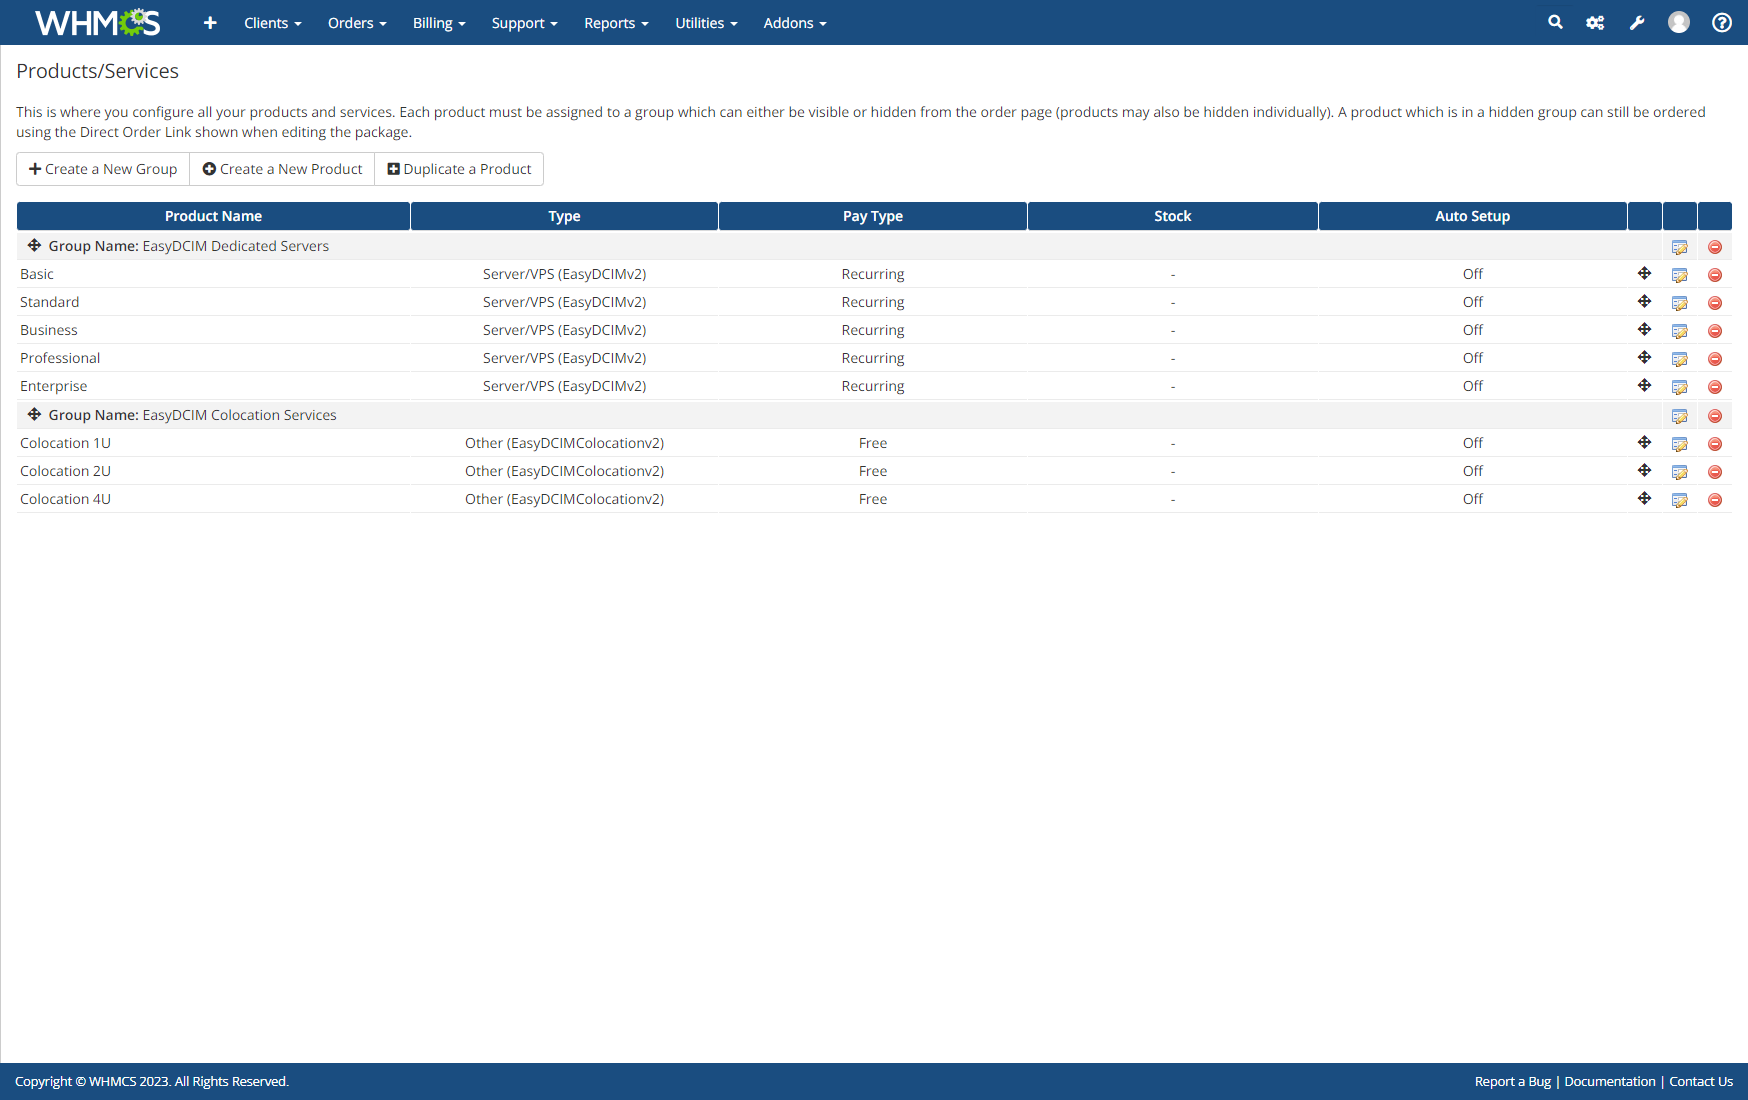This screenshot has height=1100, width=1748.
Task: Open the plus quick-add menu icon
Action: (x=210, y=23)
